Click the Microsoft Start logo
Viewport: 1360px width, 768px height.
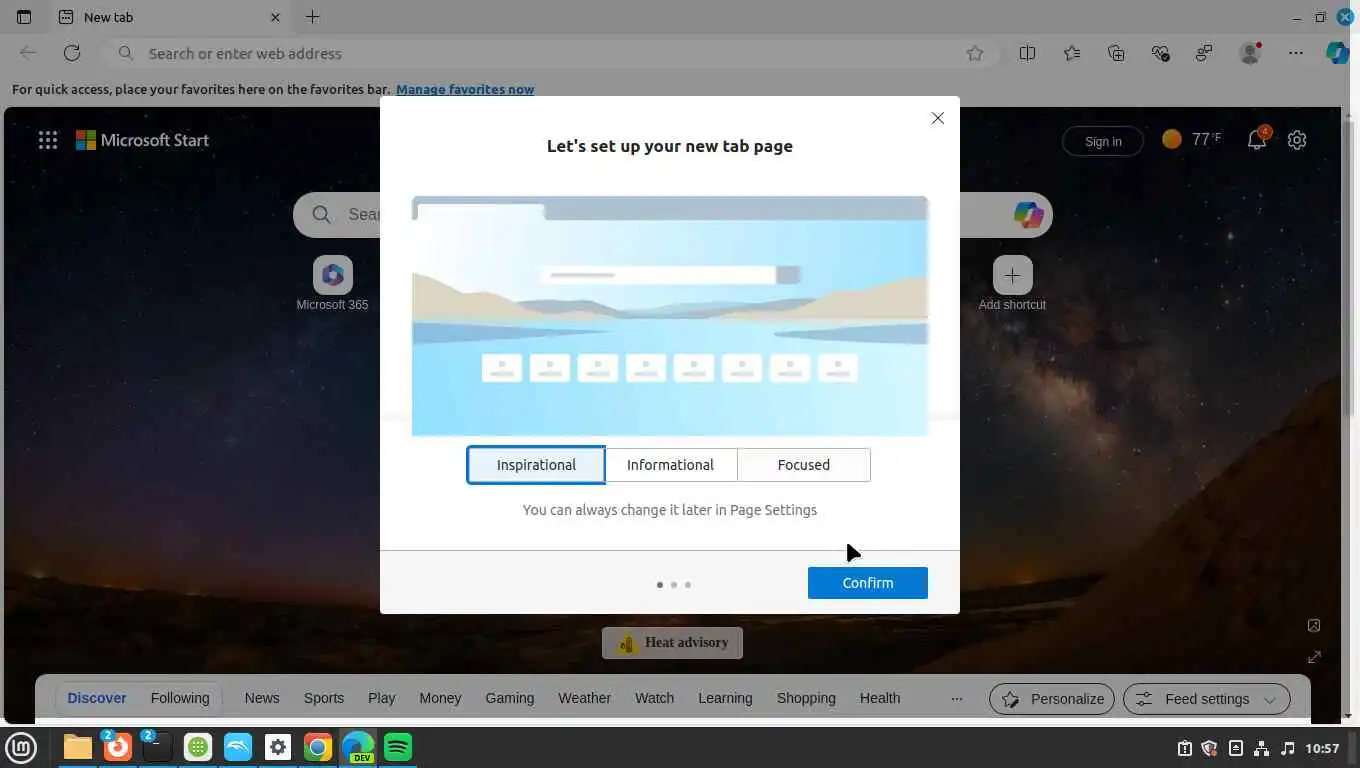142,140
